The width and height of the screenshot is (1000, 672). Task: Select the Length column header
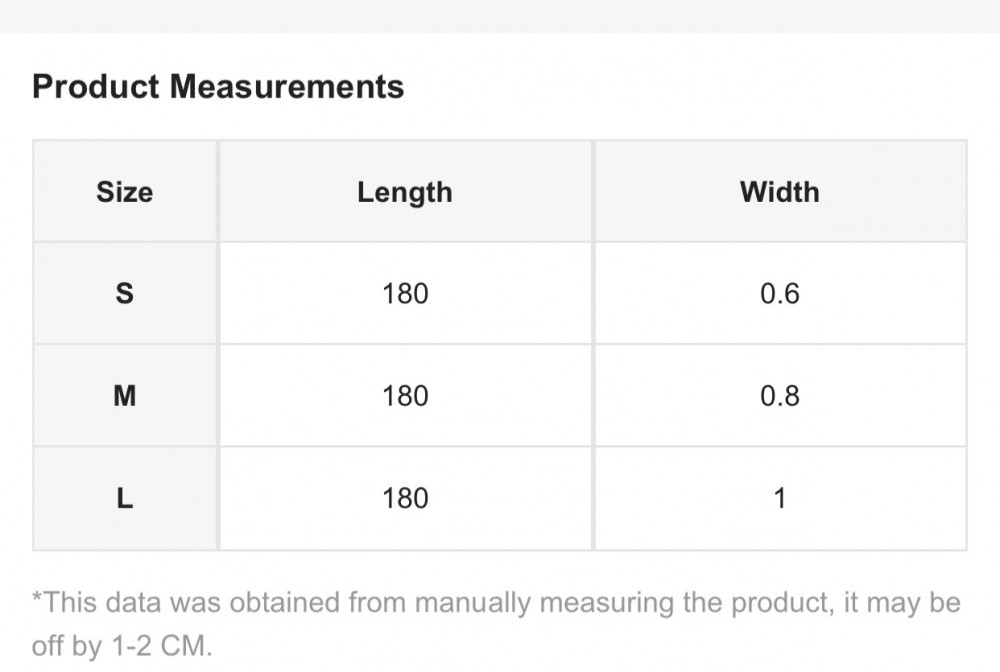[405, 191]
